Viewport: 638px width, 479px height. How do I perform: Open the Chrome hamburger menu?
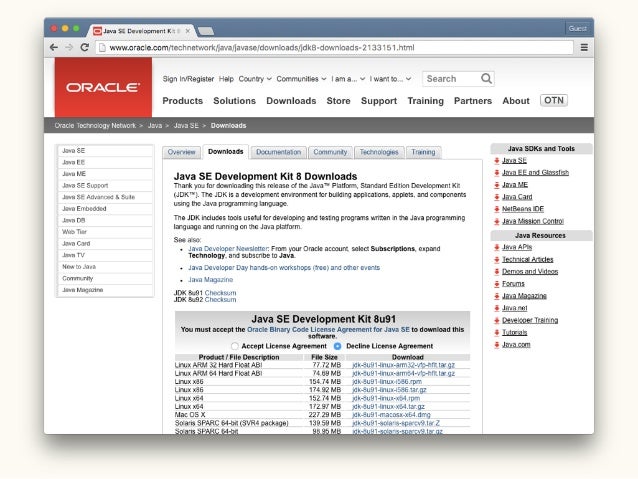point(584,48)
